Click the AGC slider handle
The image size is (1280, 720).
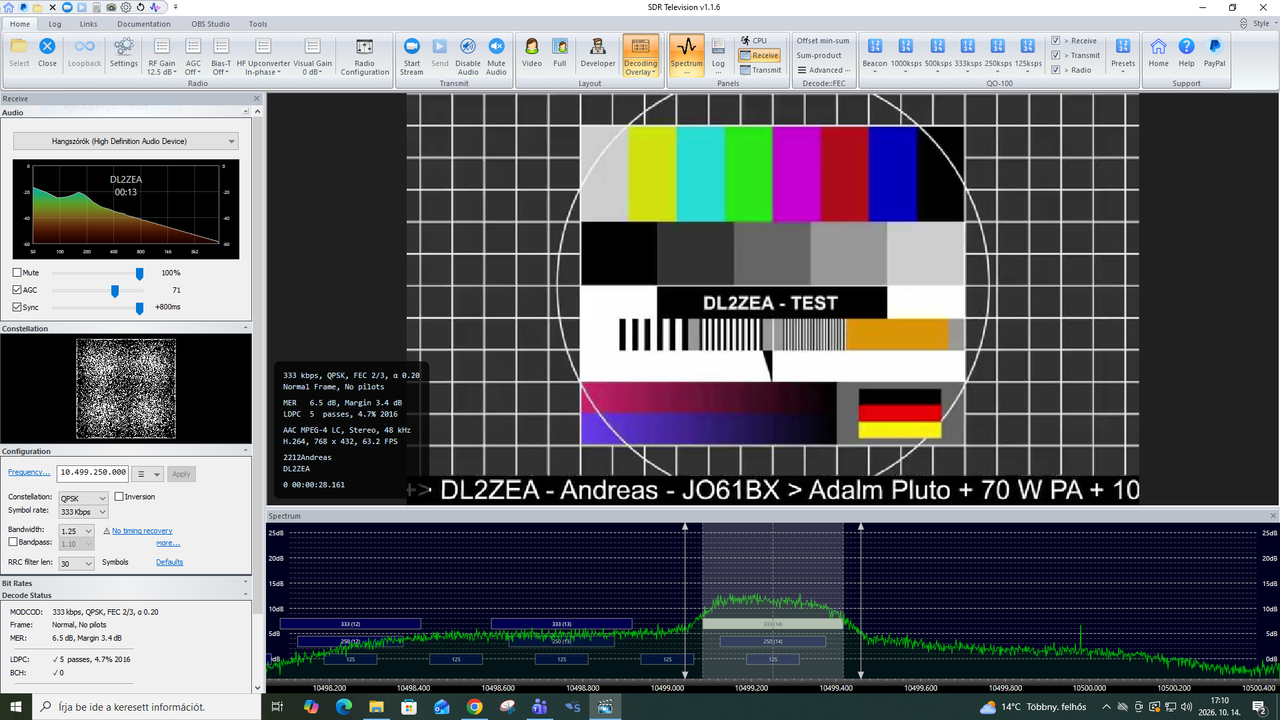(115, 290)
